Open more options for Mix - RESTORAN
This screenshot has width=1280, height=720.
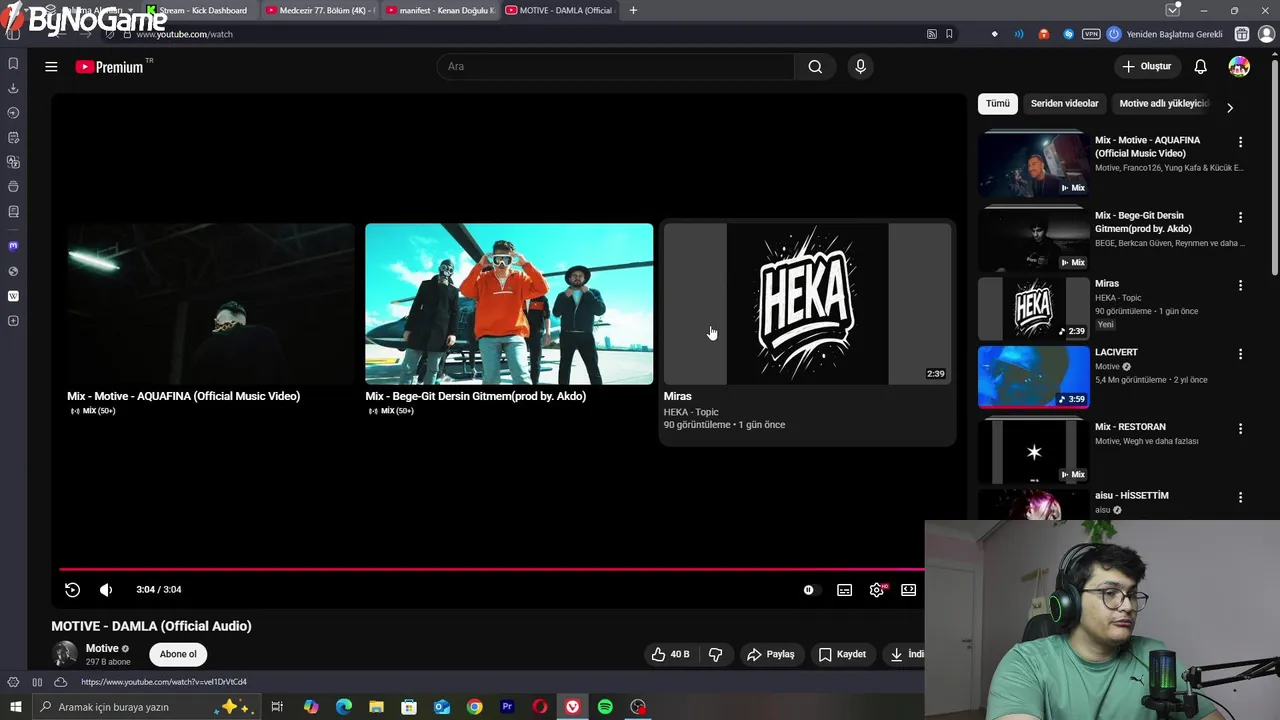(x=1240, y=429)
